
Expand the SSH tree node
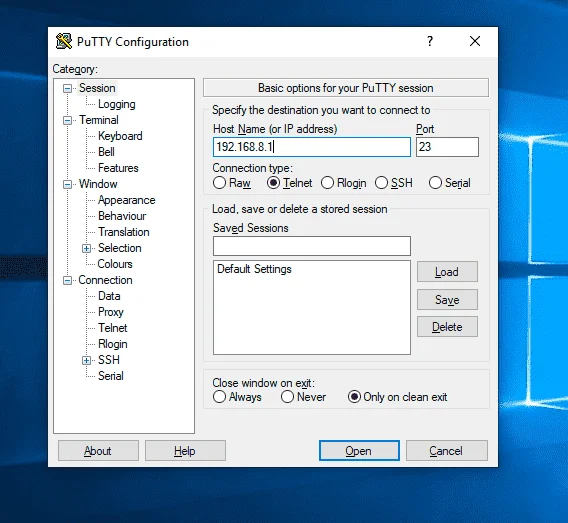[86, 360]
